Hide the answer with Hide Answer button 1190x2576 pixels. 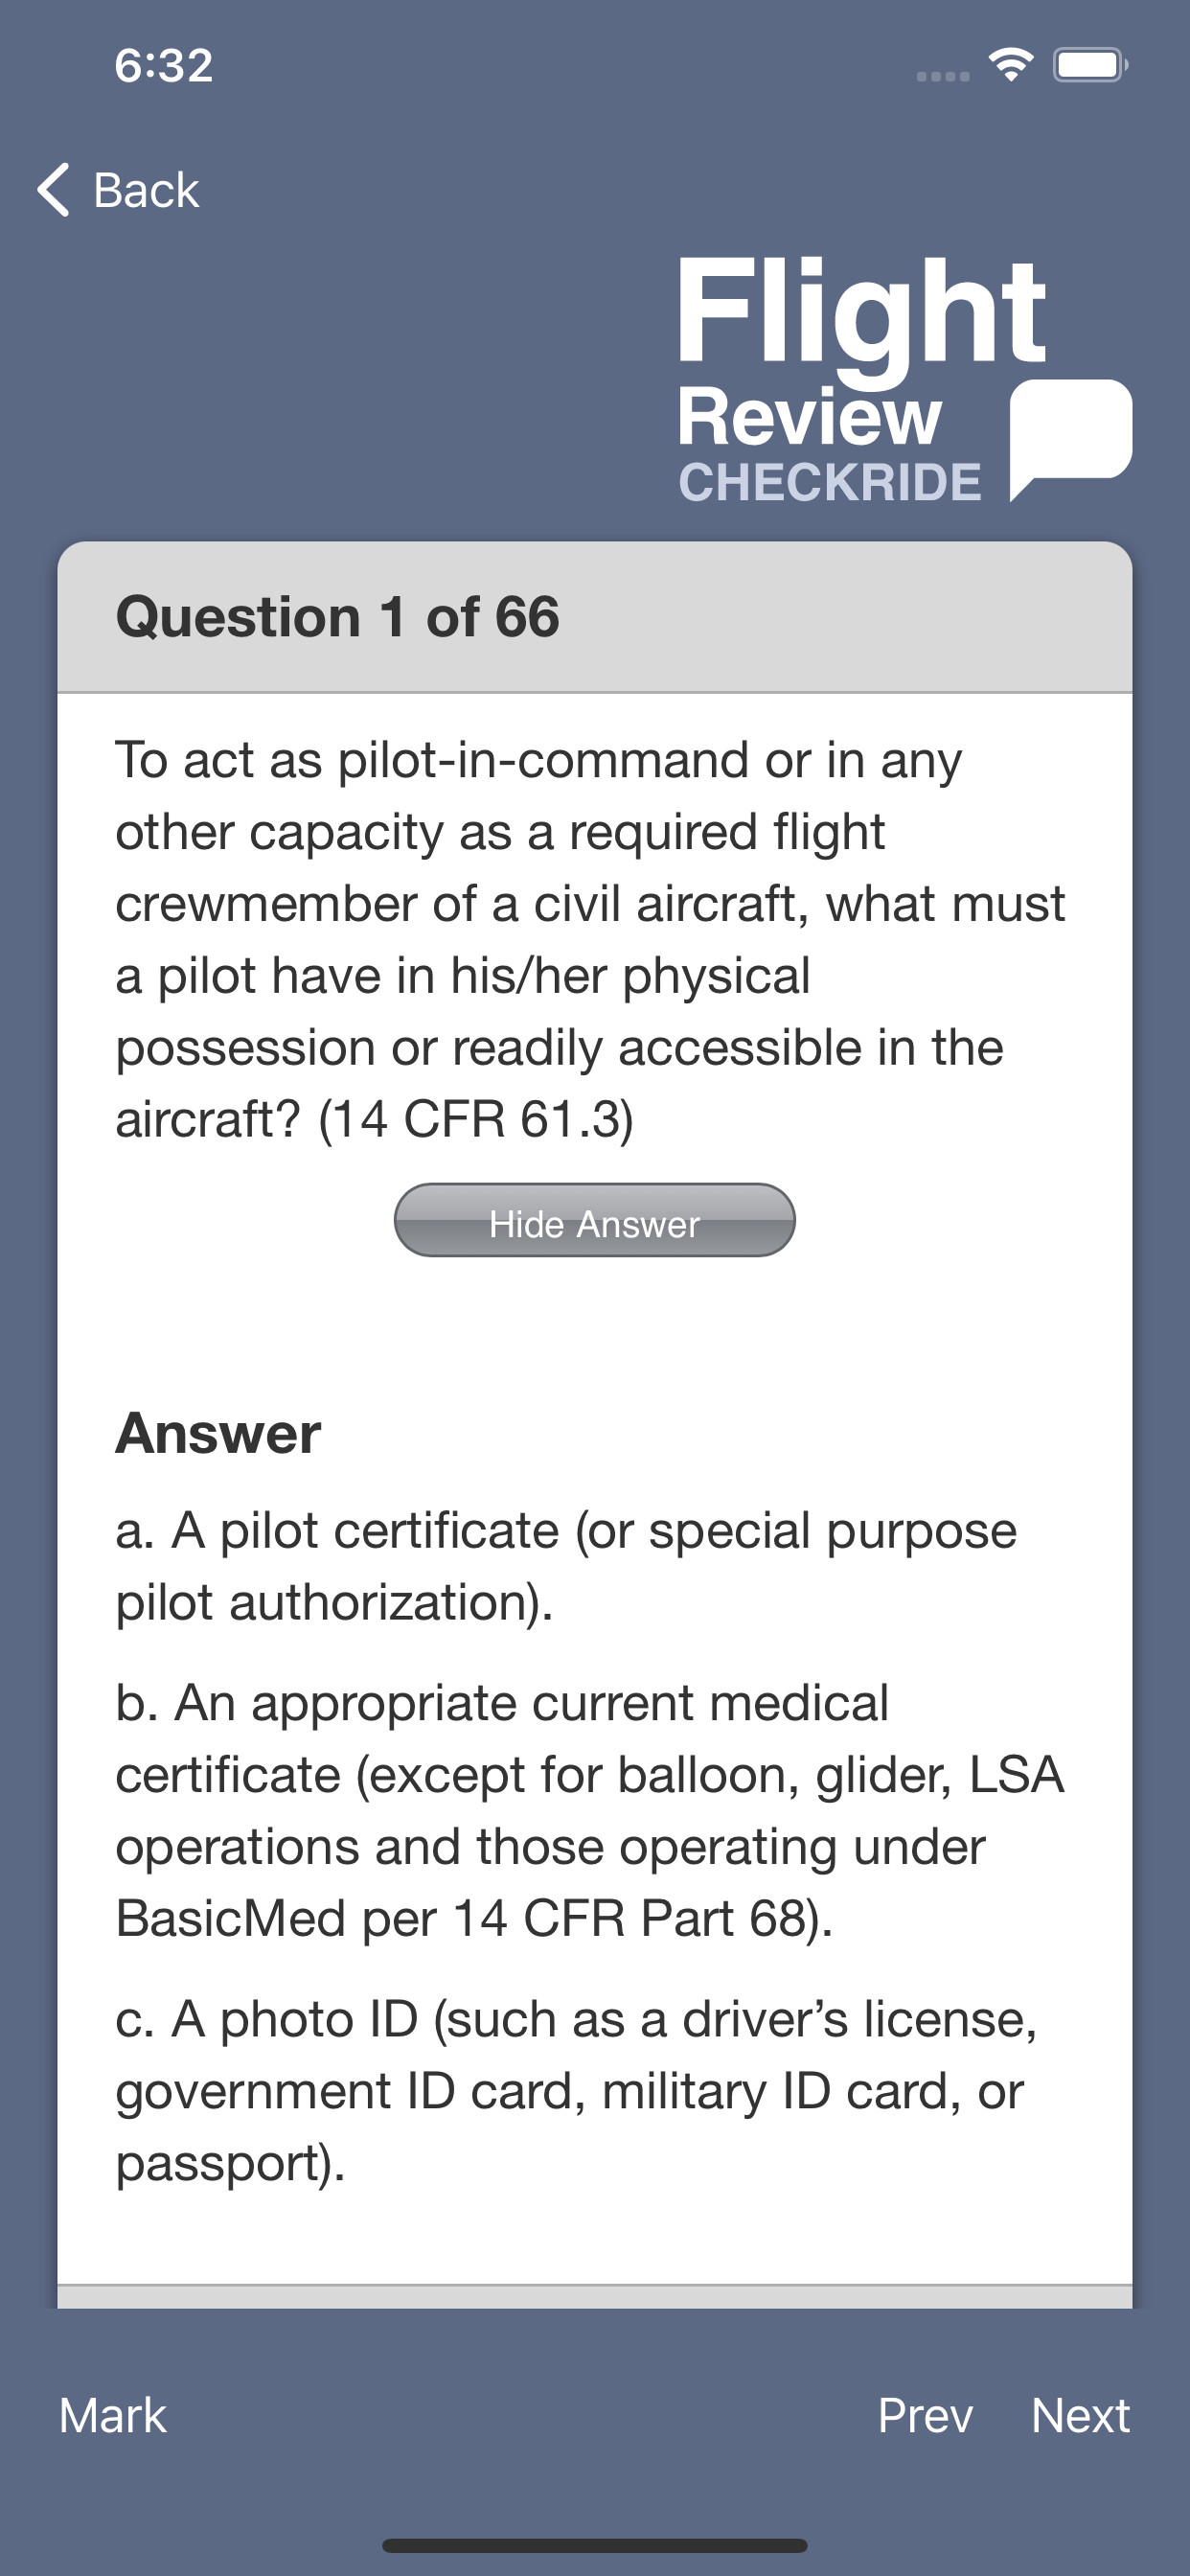[x=595, y=1221]
